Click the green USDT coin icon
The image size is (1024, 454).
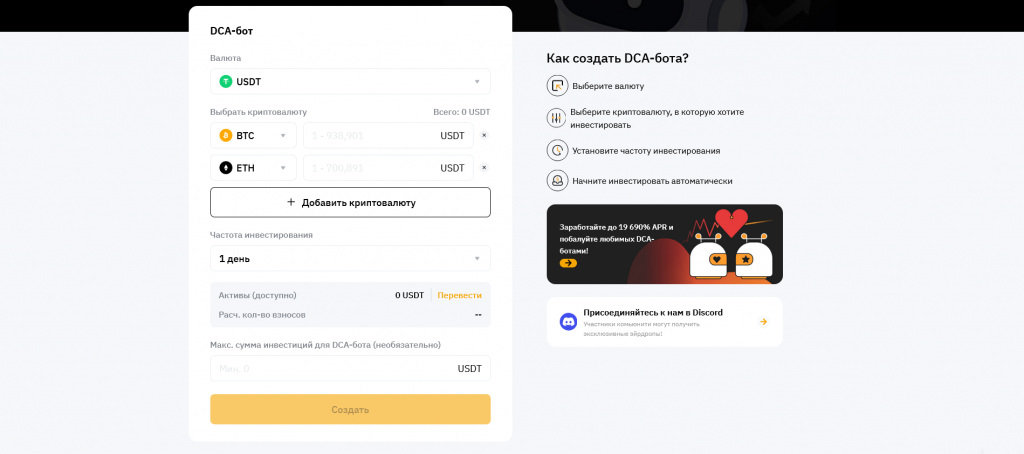click(x=226, y=81)
